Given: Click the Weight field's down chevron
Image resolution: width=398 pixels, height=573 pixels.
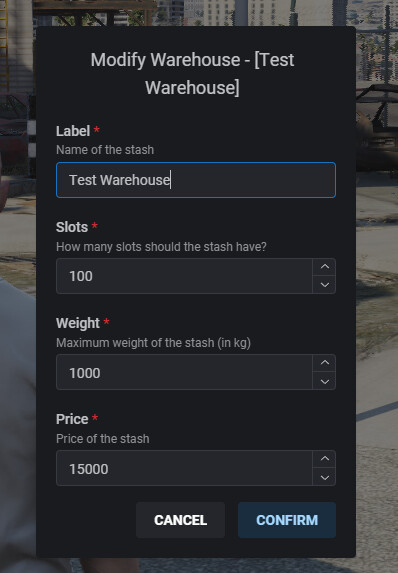Looking at the screenshot, I should click(x=325, y=381).
